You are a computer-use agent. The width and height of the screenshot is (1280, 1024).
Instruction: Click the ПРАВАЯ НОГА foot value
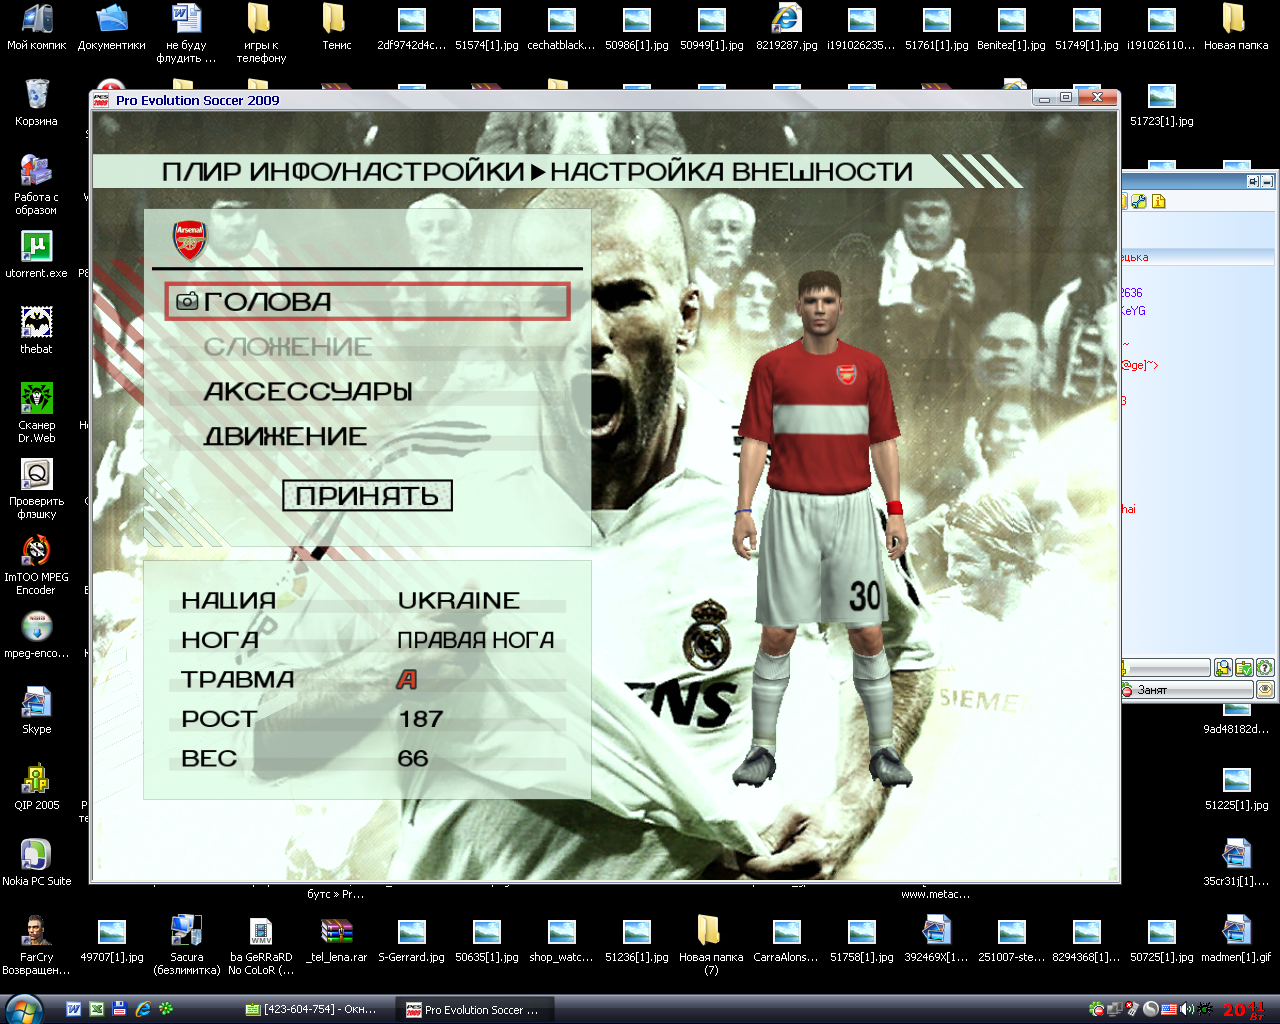(x=476, y=640)
